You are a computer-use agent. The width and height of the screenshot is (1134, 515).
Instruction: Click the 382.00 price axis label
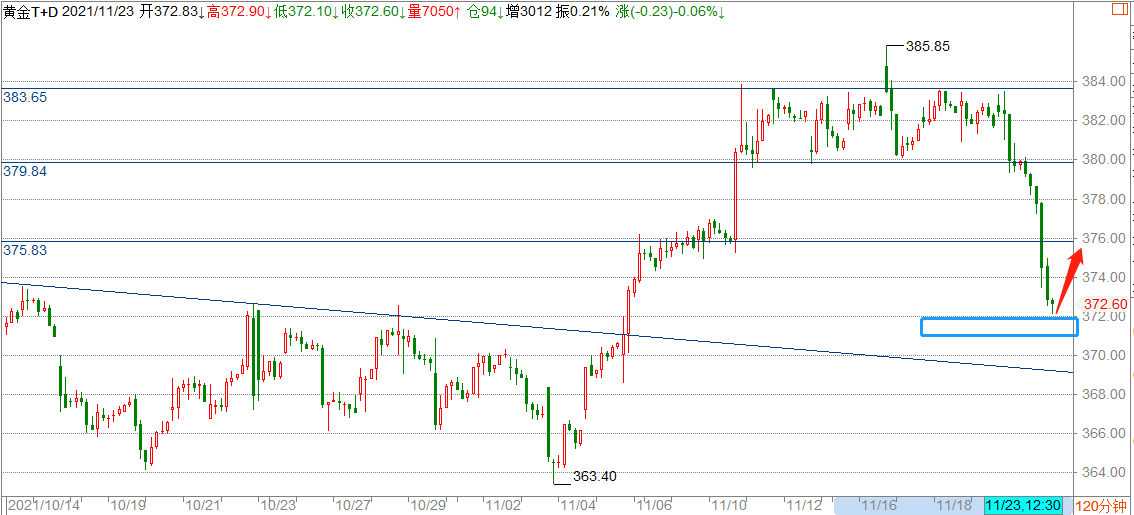pos(1104,120)
